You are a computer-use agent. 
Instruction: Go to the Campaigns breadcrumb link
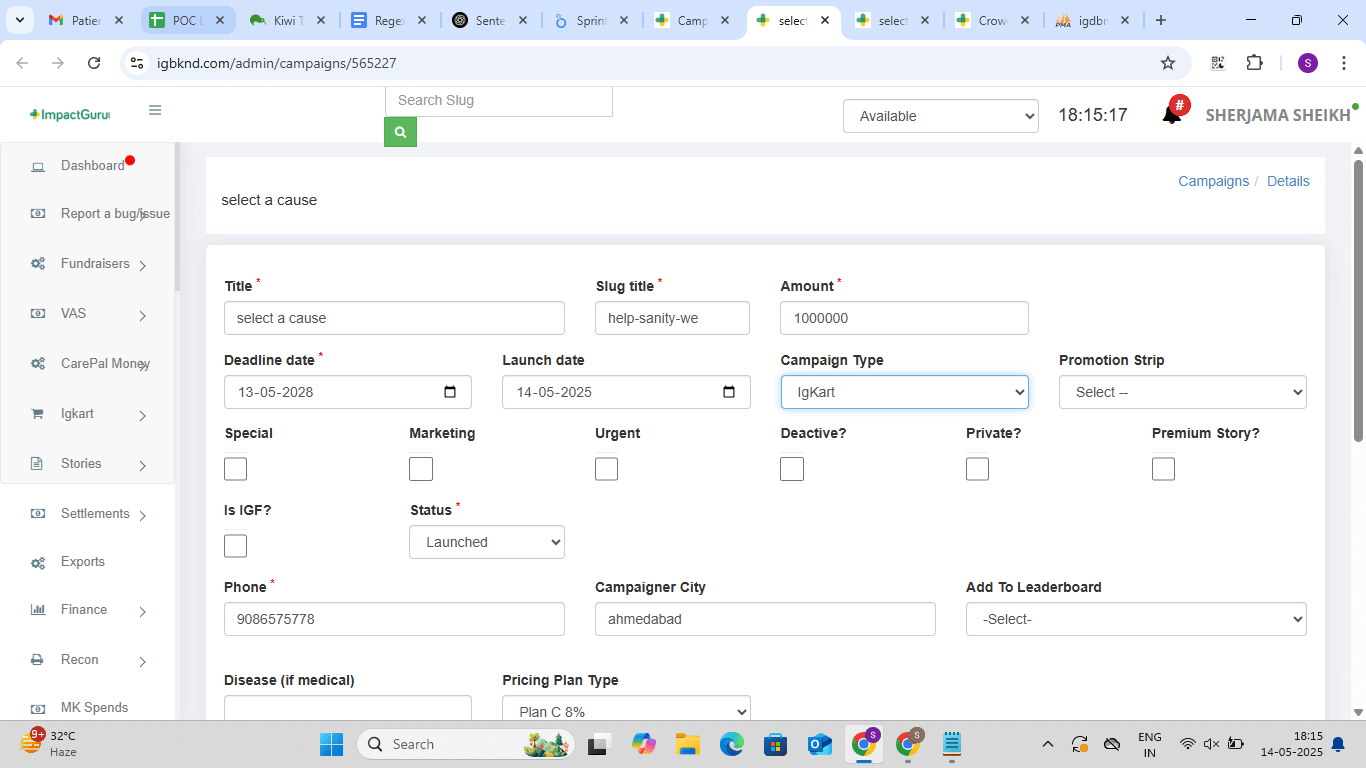click(x=1213, y=181)
